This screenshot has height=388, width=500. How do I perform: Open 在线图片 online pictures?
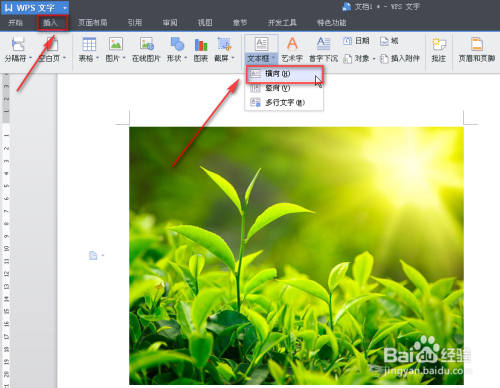(146, 49)
